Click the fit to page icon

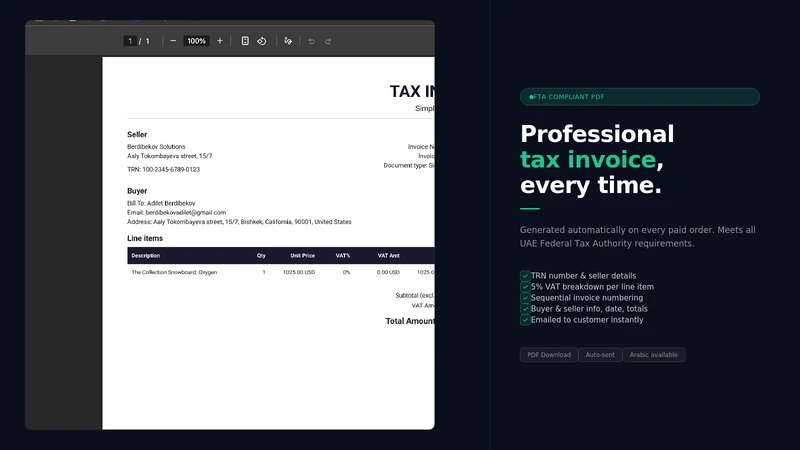pyautogui.click(x=245, y=41)
